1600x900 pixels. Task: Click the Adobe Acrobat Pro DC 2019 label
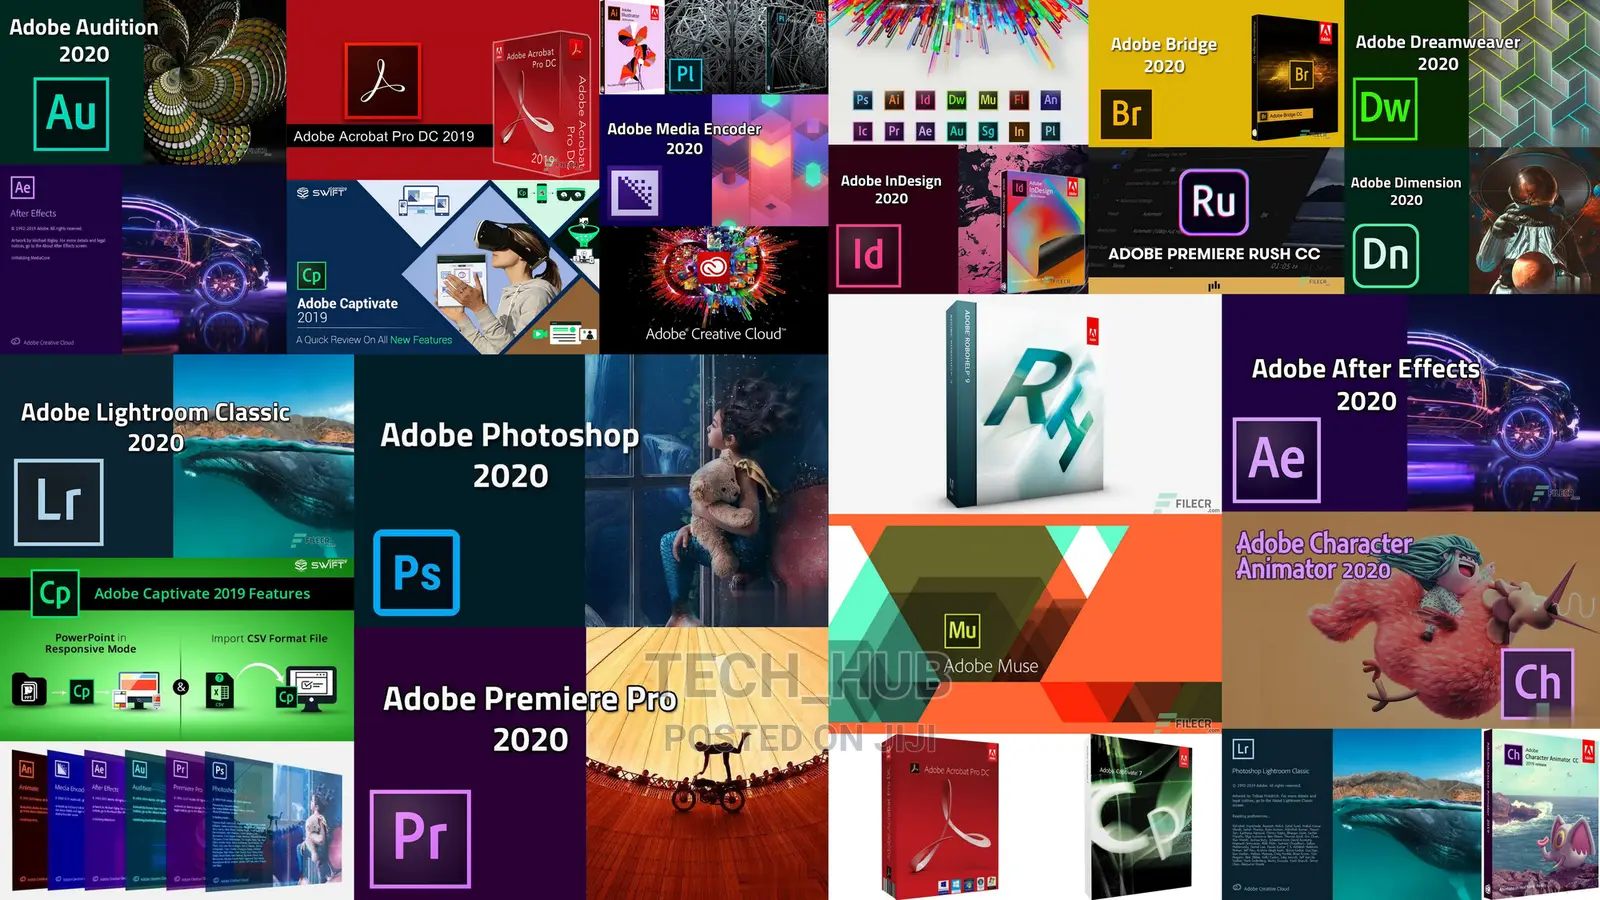pos(384,136)
